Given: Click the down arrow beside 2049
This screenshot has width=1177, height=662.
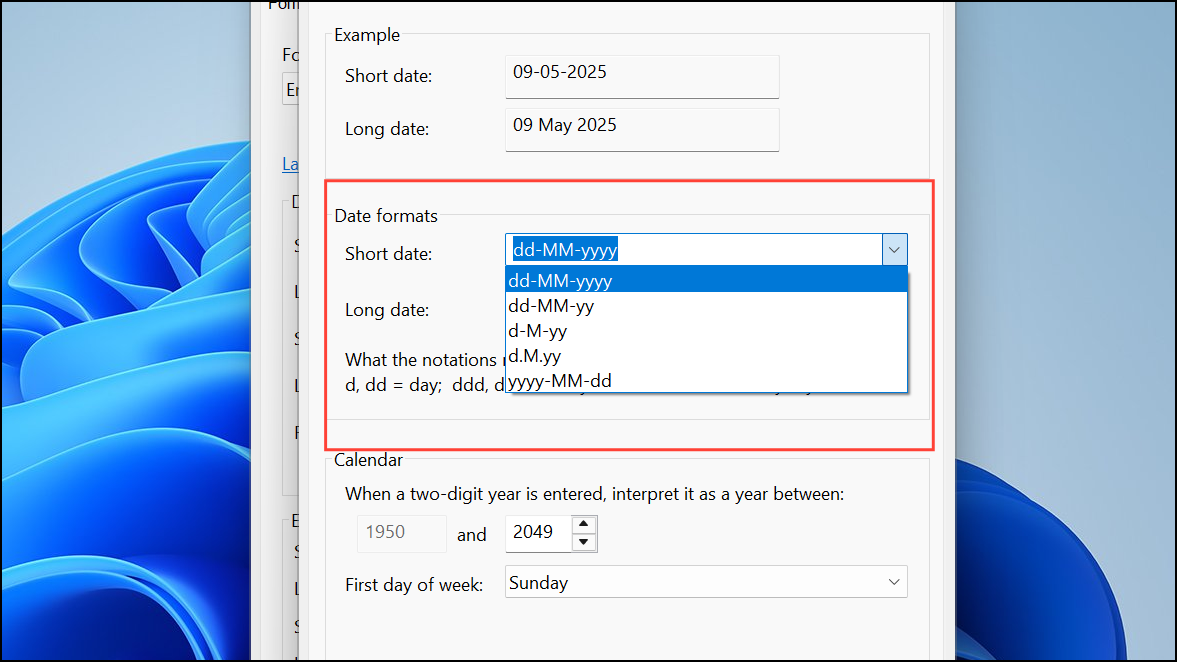Looking at the screenshot, I should 583,541.
